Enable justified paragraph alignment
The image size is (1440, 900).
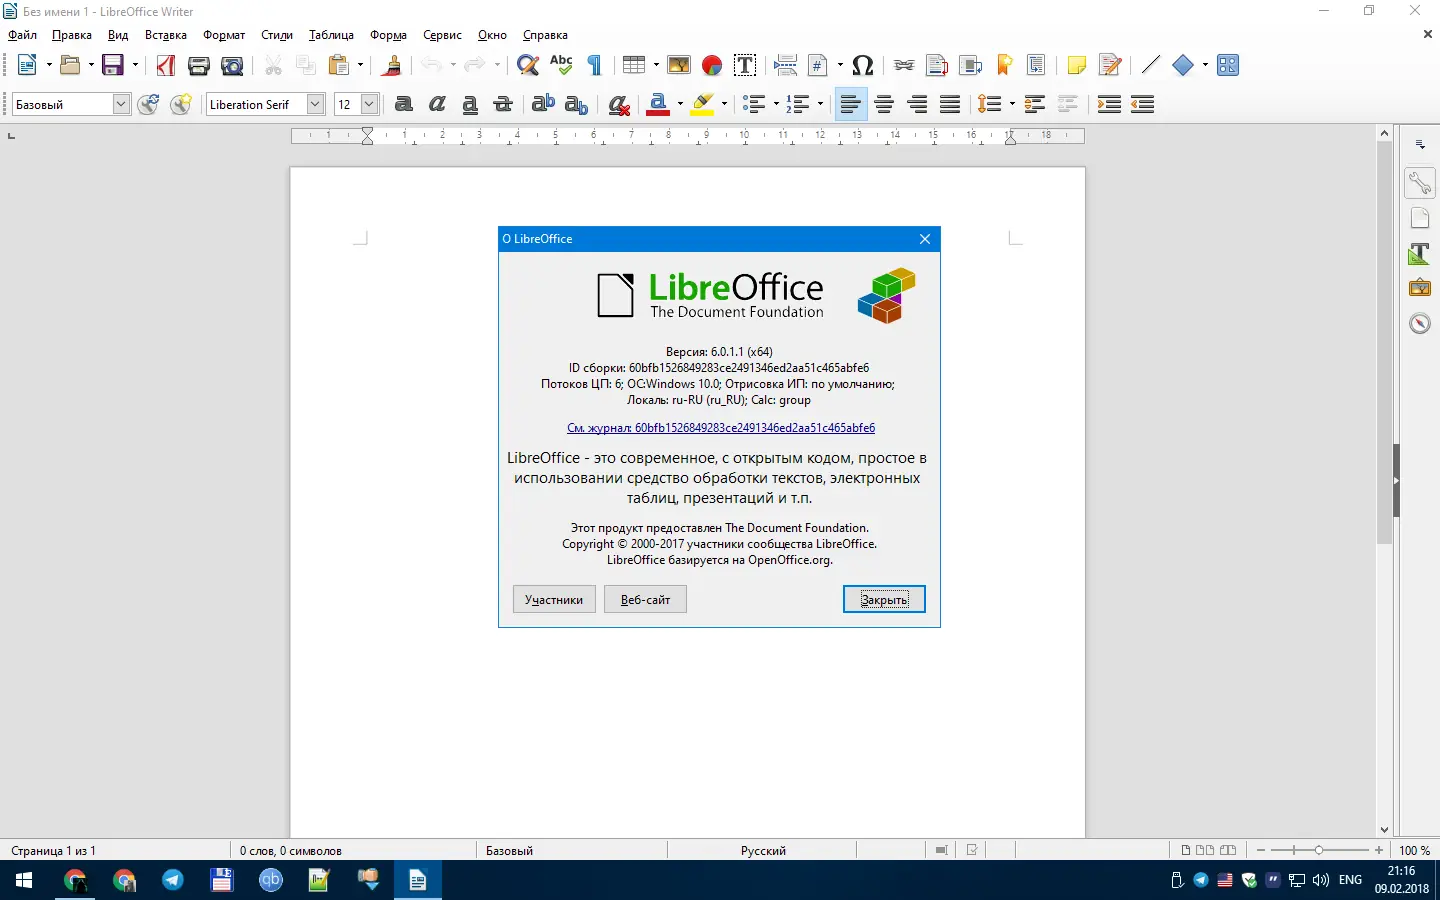(949, 104)
